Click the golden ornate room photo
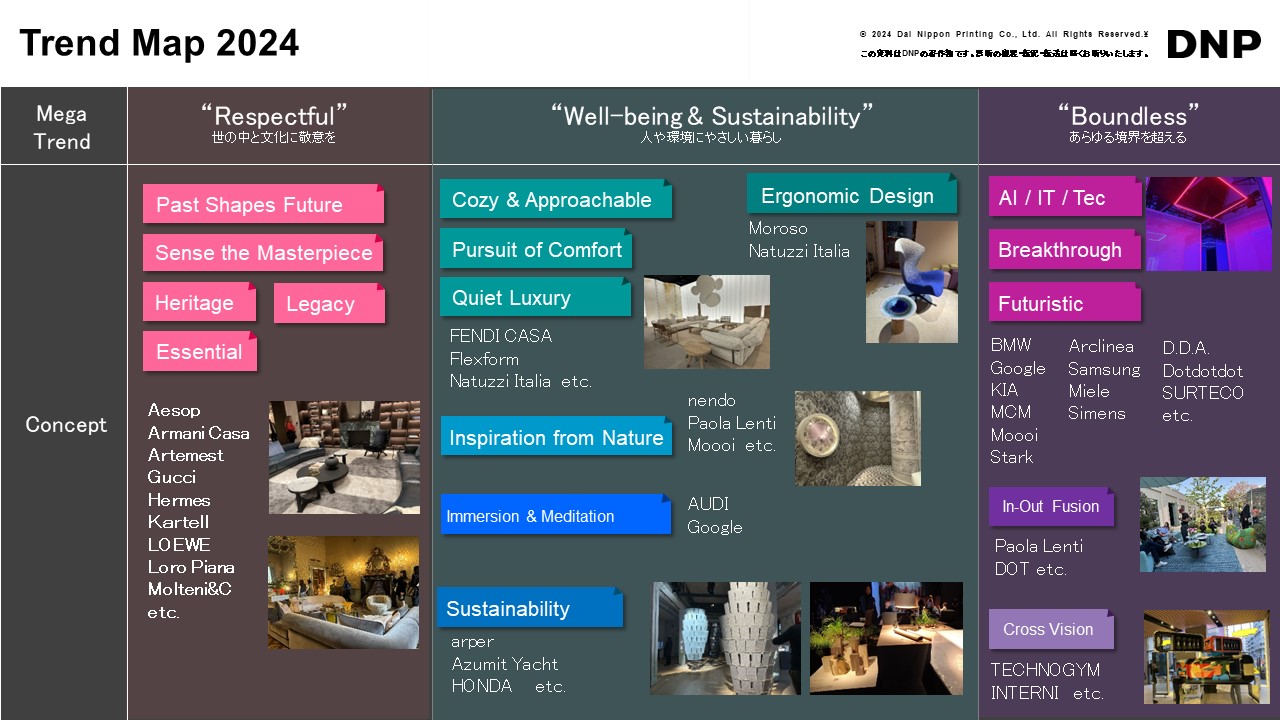 point(343,592)
